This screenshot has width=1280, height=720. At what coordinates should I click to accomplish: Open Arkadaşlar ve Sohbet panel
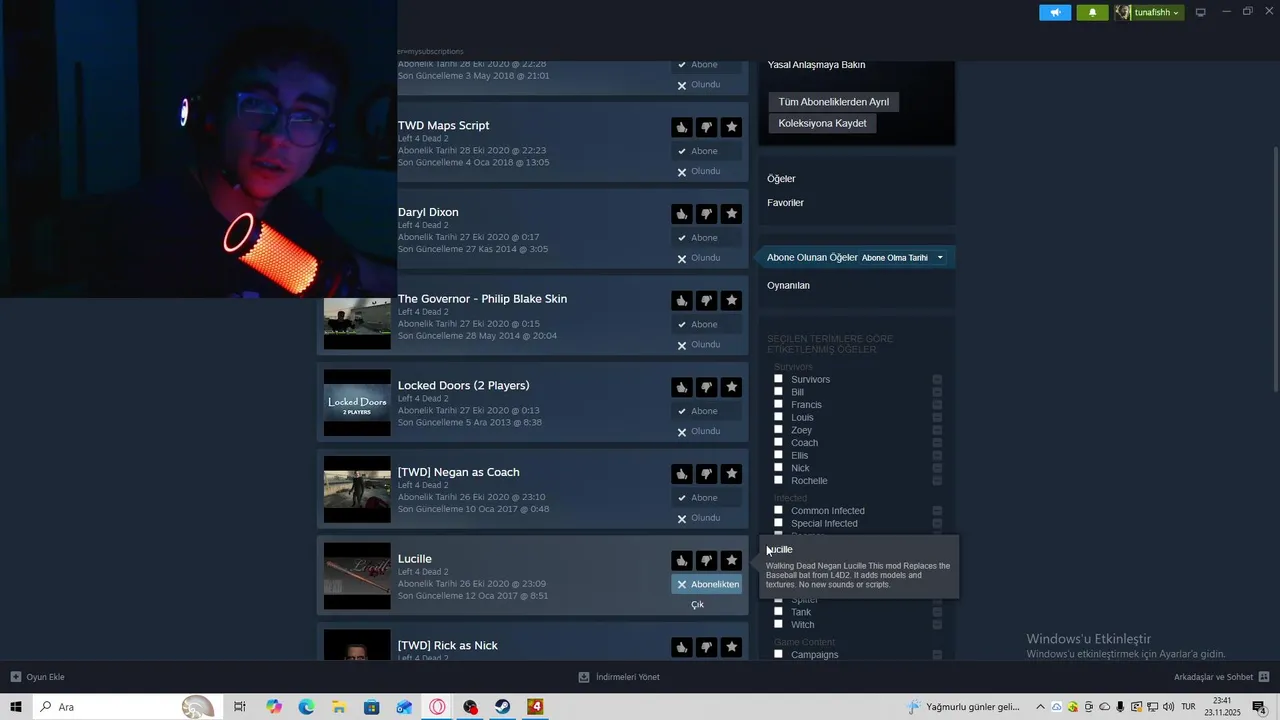point(1221,677)
